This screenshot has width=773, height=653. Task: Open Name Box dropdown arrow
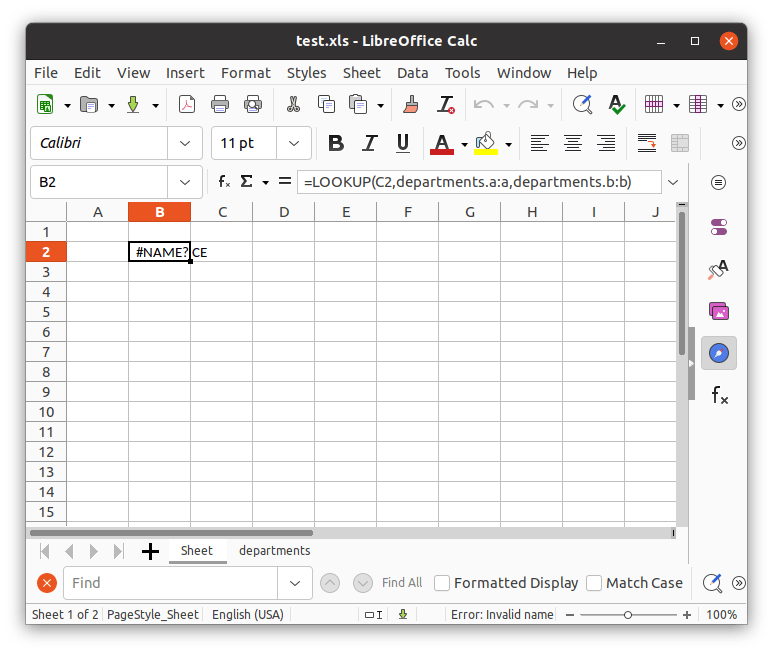coord(185,182)
